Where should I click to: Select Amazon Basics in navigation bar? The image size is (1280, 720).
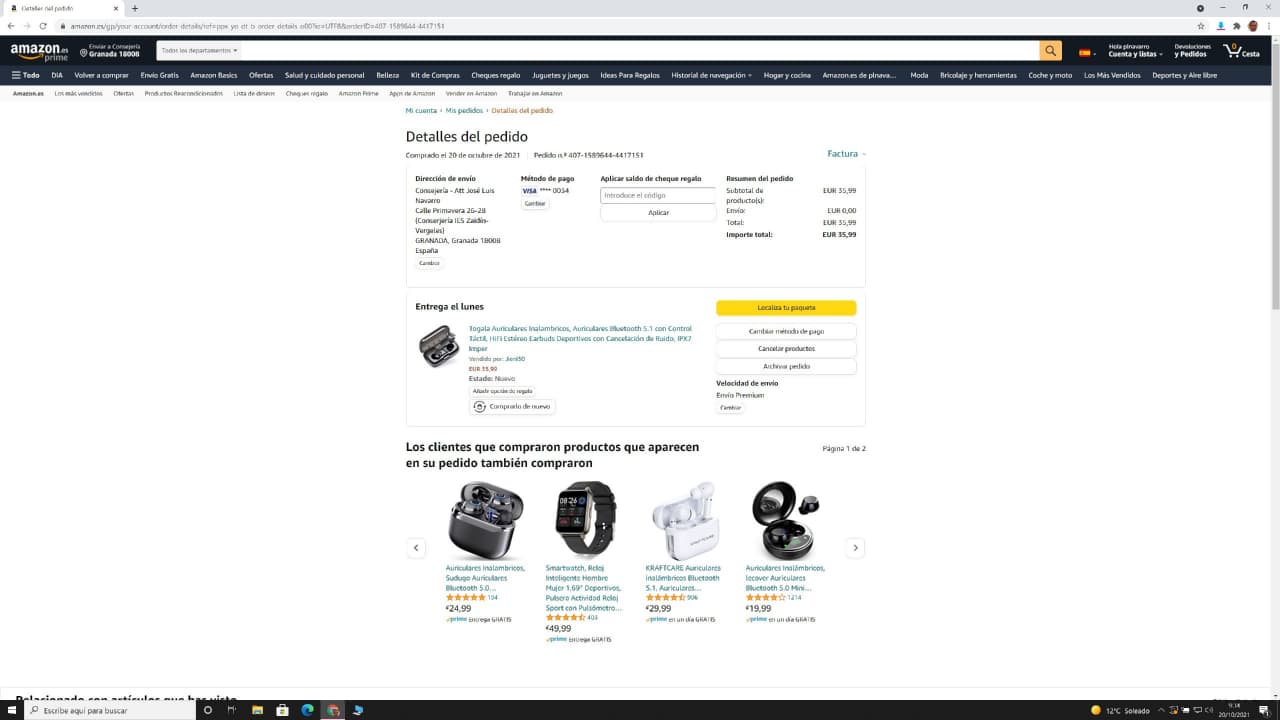(214, 75)
